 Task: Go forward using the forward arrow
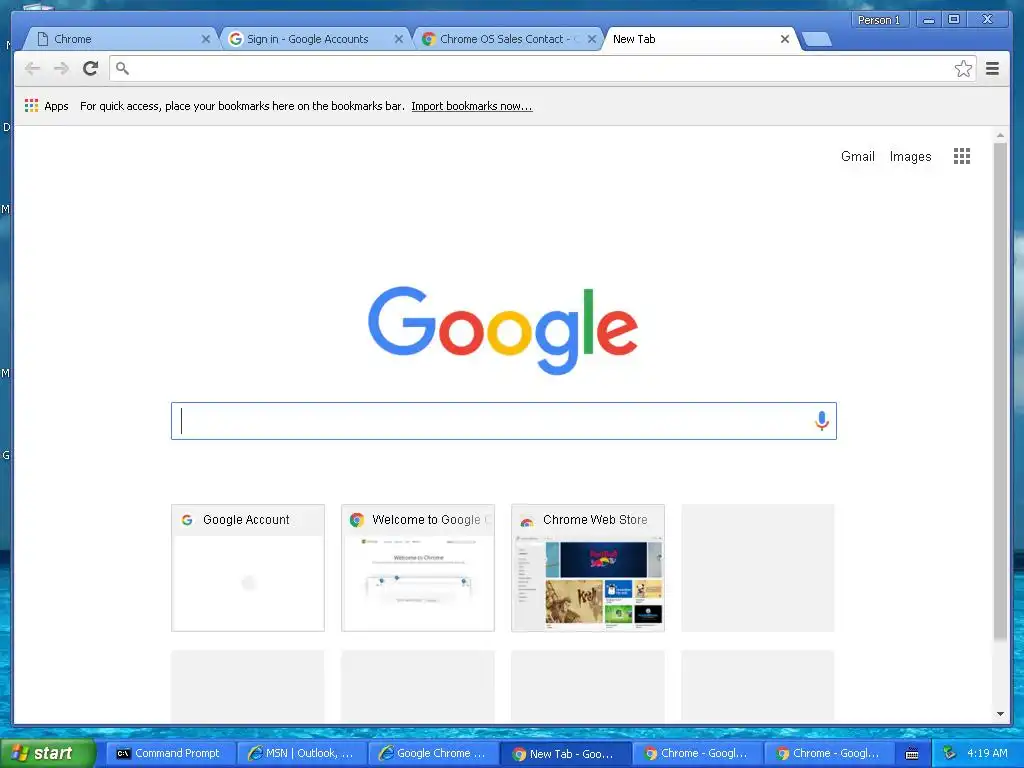61,69
